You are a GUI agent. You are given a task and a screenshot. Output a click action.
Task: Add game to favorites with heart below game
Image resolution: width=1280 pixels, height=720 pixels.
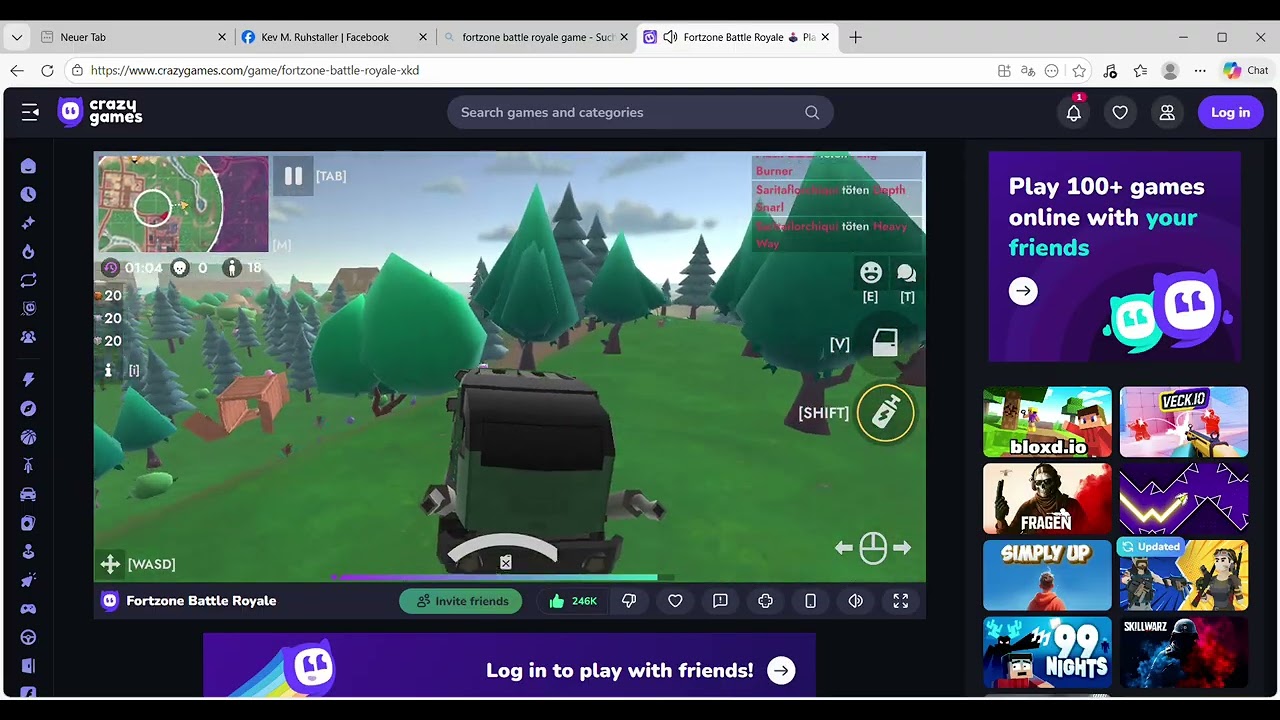click(x=675, y=601)
